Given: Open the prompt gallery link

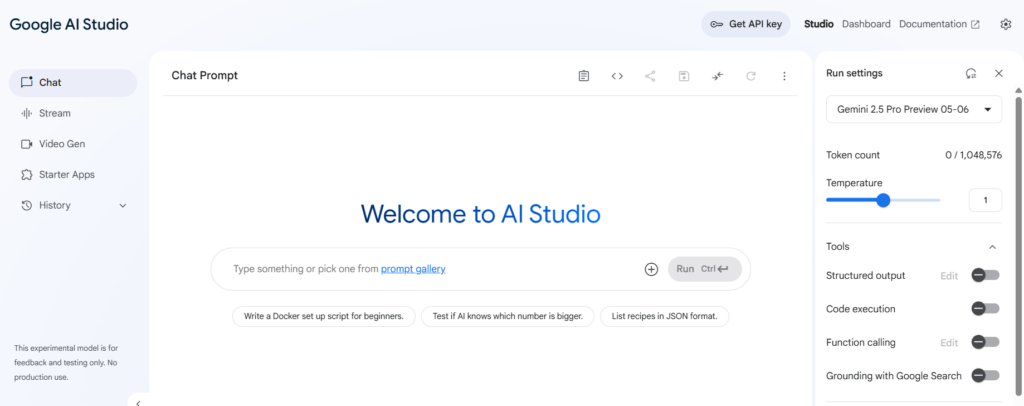Looking at the screenshot, I should 413,268.
